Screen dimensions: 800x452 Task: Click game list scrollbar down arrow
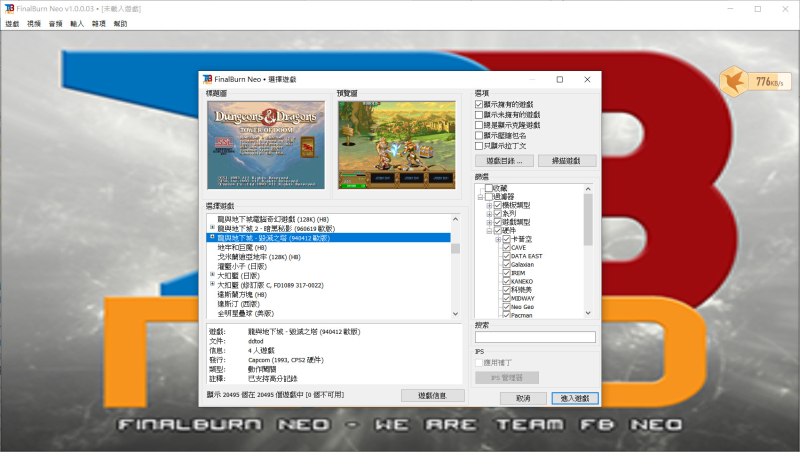pos(455,314)
